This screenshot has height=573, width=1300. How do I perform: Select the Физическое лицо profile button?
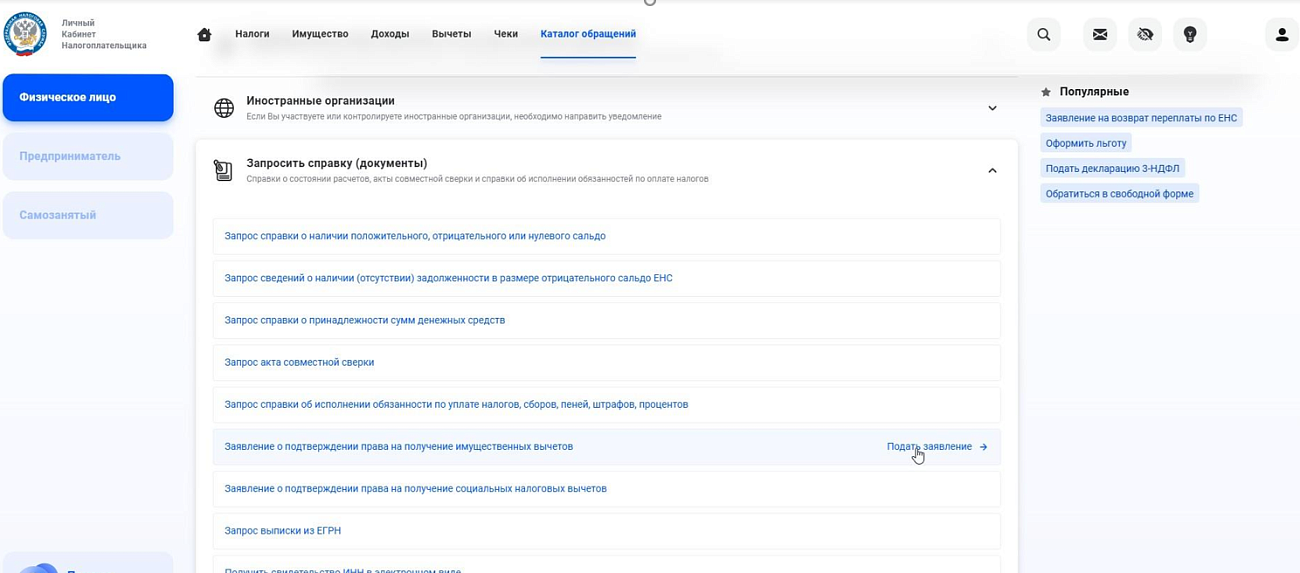[x=88, y=97]
